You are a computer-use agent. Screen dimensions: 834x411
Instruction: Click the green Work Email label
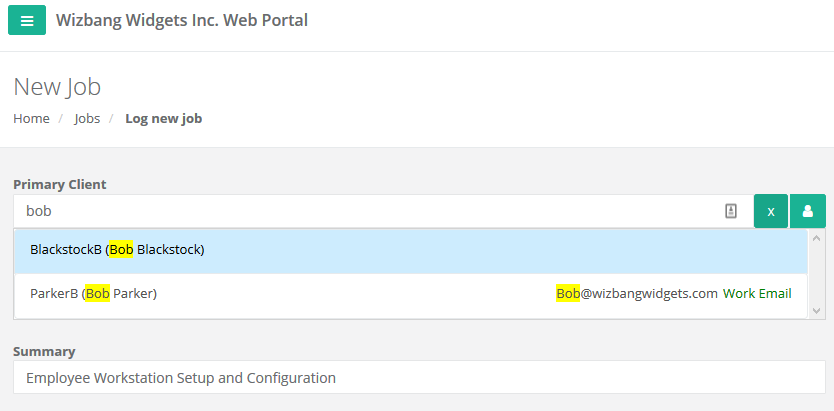[757, 293]
